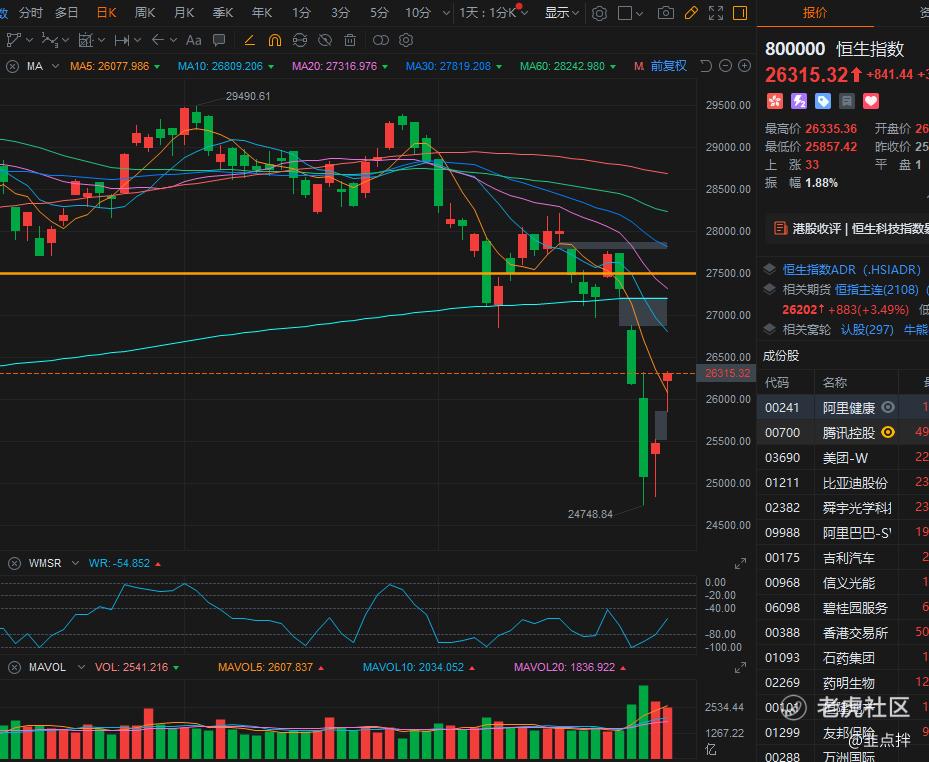Image resolution: width=929 pixels, height=762 pixels.
Task: Open layout square dropdown arrow
Action: point(639,13)
